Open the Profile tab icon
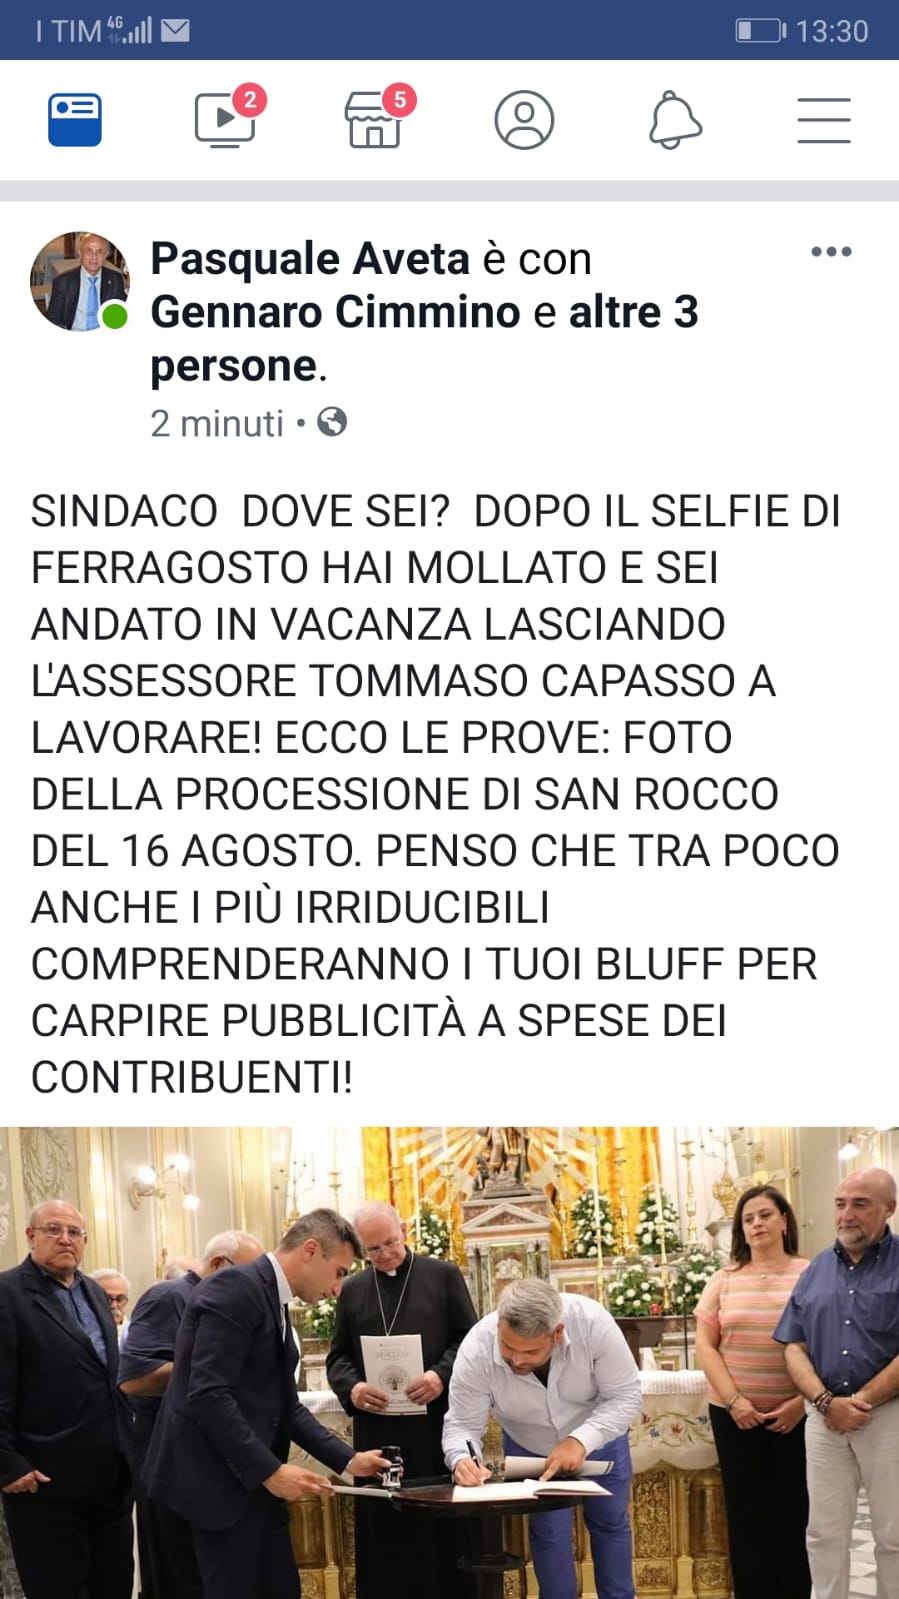This screenshot has height=1599, width=899. tap(524, 120)
